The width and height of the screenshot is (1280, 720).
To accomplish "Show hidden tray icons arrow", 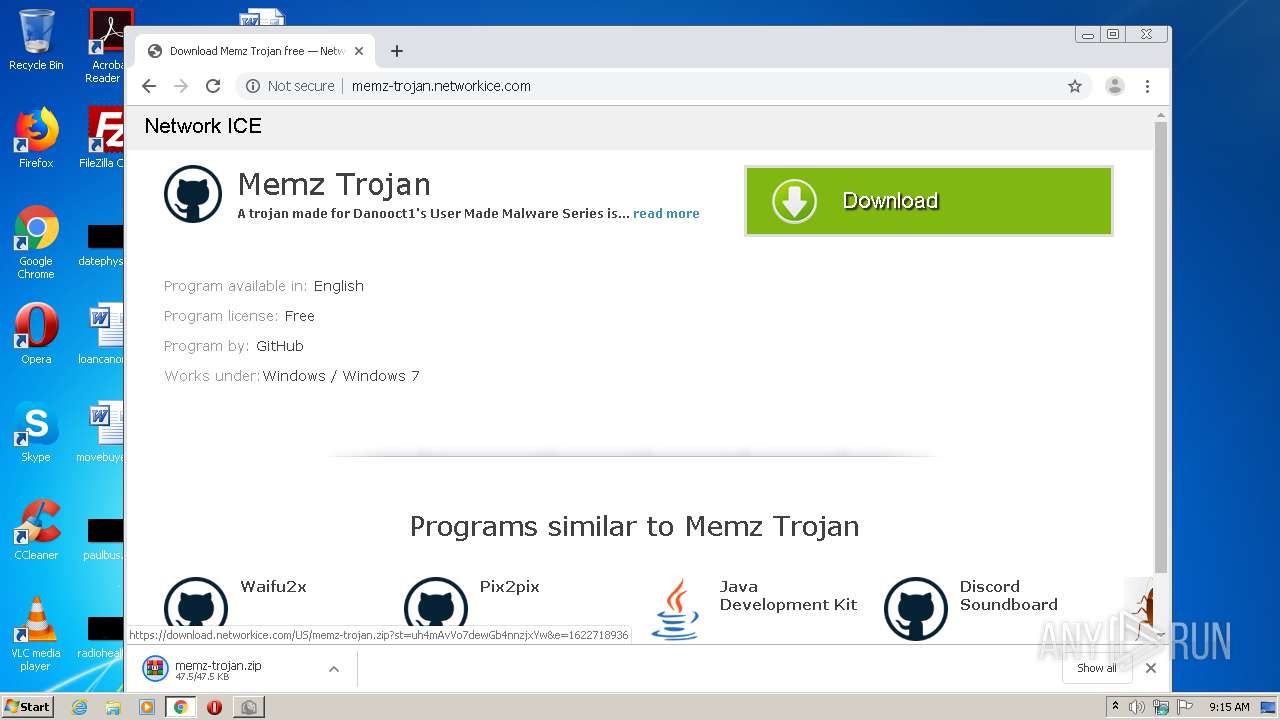I will (1115, 707).
